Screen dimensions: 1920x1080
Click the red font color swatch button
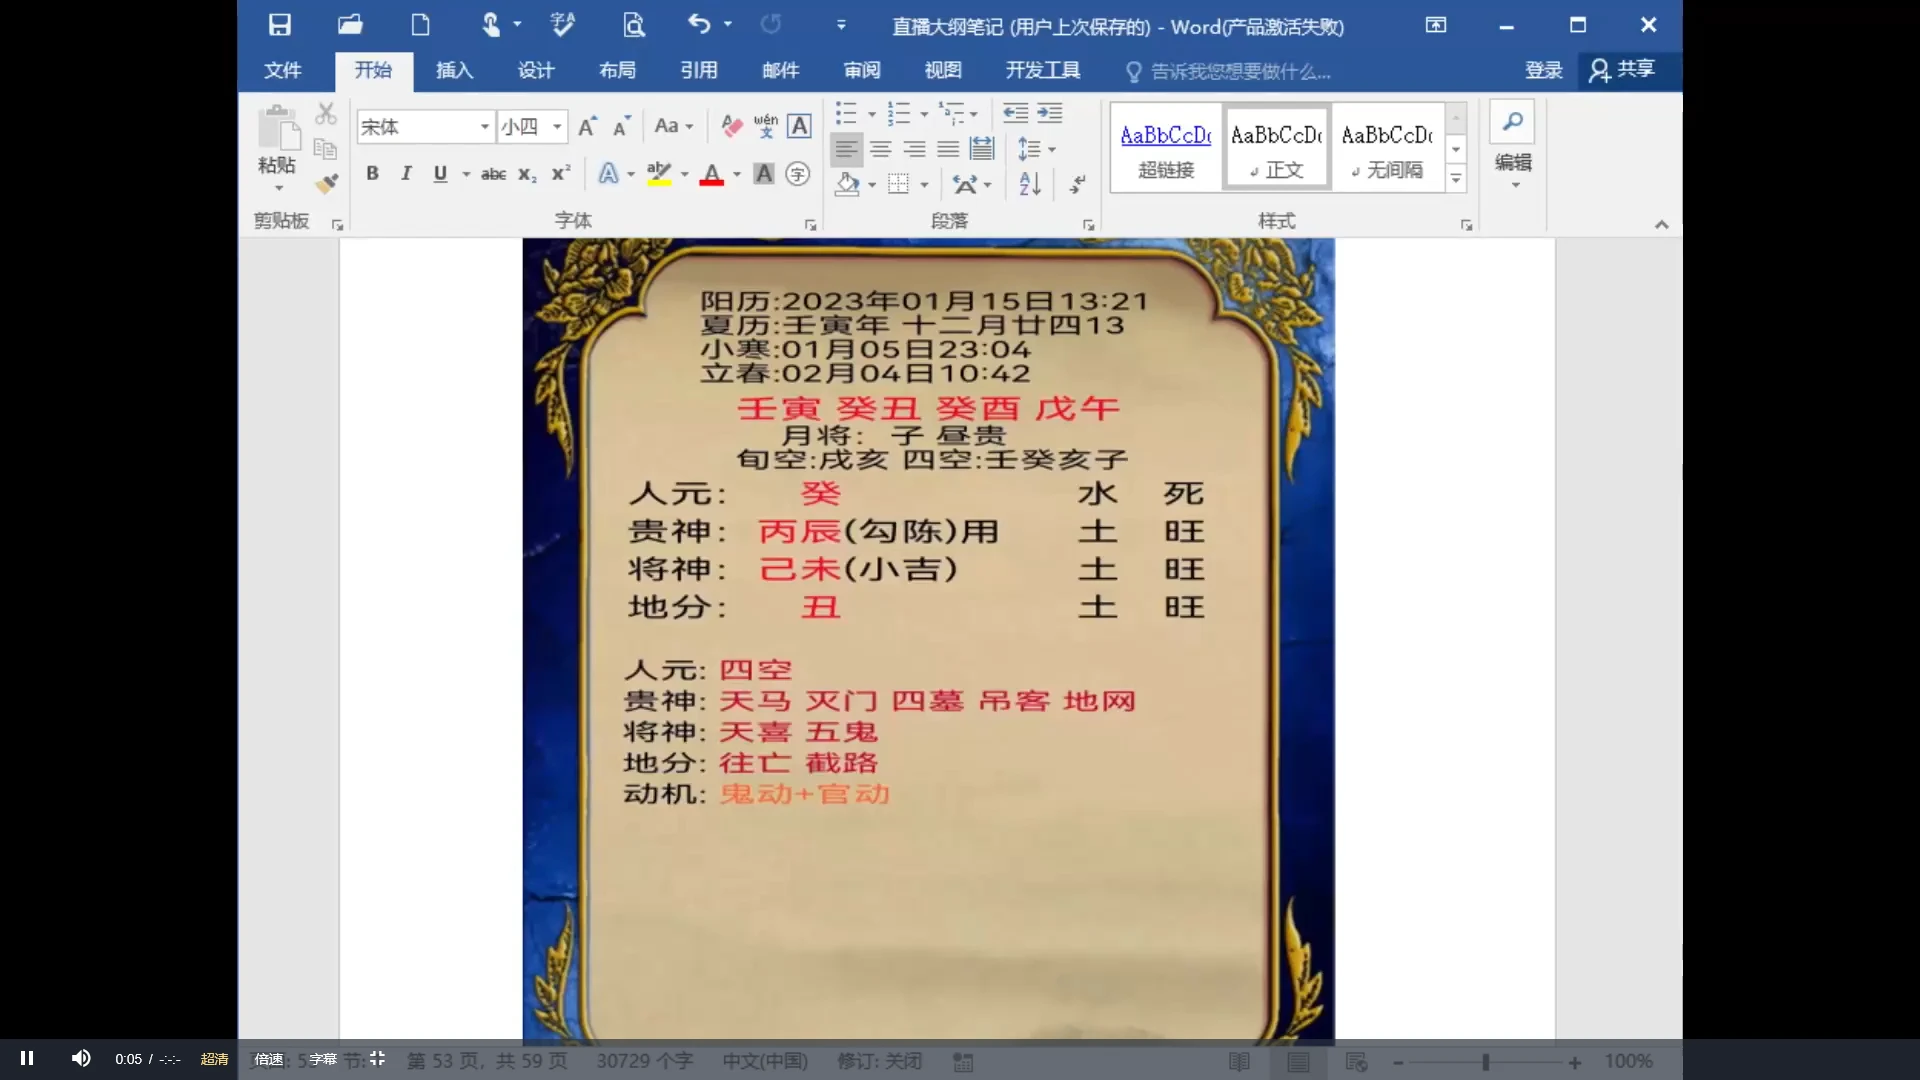click(x=711, y=174)
